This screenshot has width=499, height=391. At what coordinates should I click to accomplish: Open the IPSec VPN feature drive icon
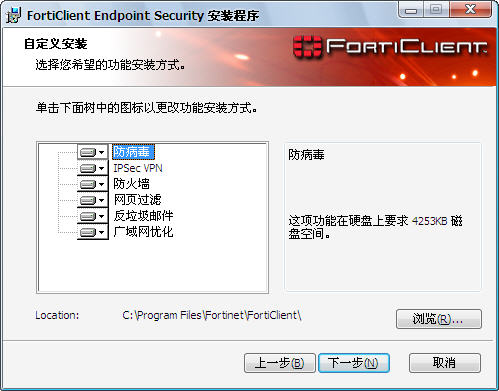click(x=93, y=168)
